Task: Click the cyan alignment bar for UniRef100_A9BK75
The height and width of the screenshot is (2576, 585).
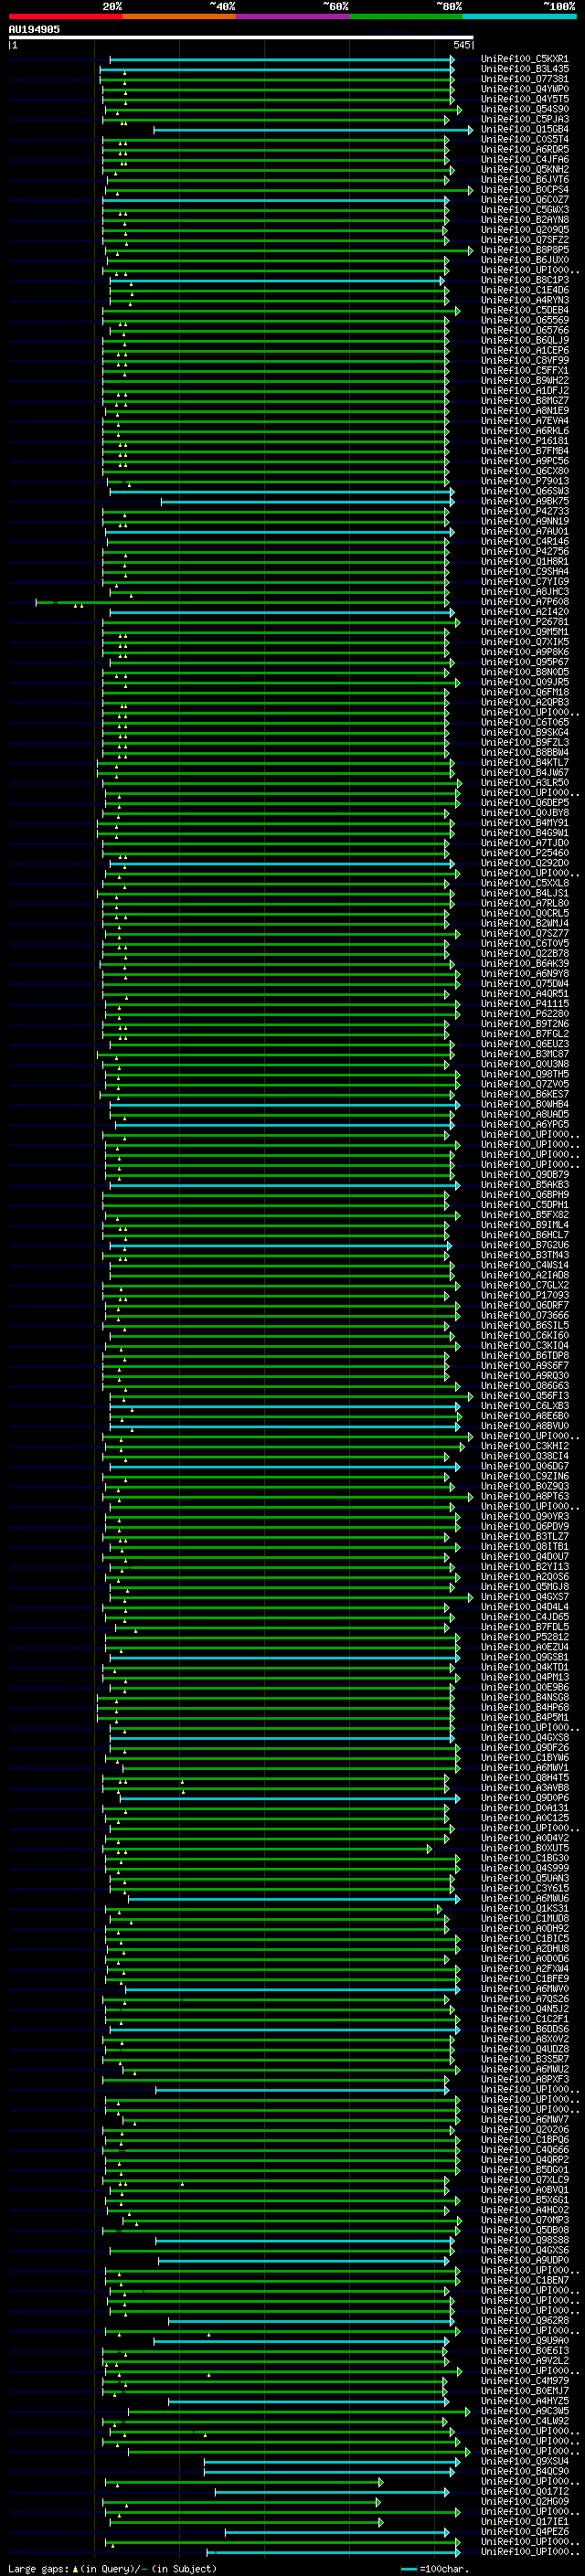Action: pos(307,502)
